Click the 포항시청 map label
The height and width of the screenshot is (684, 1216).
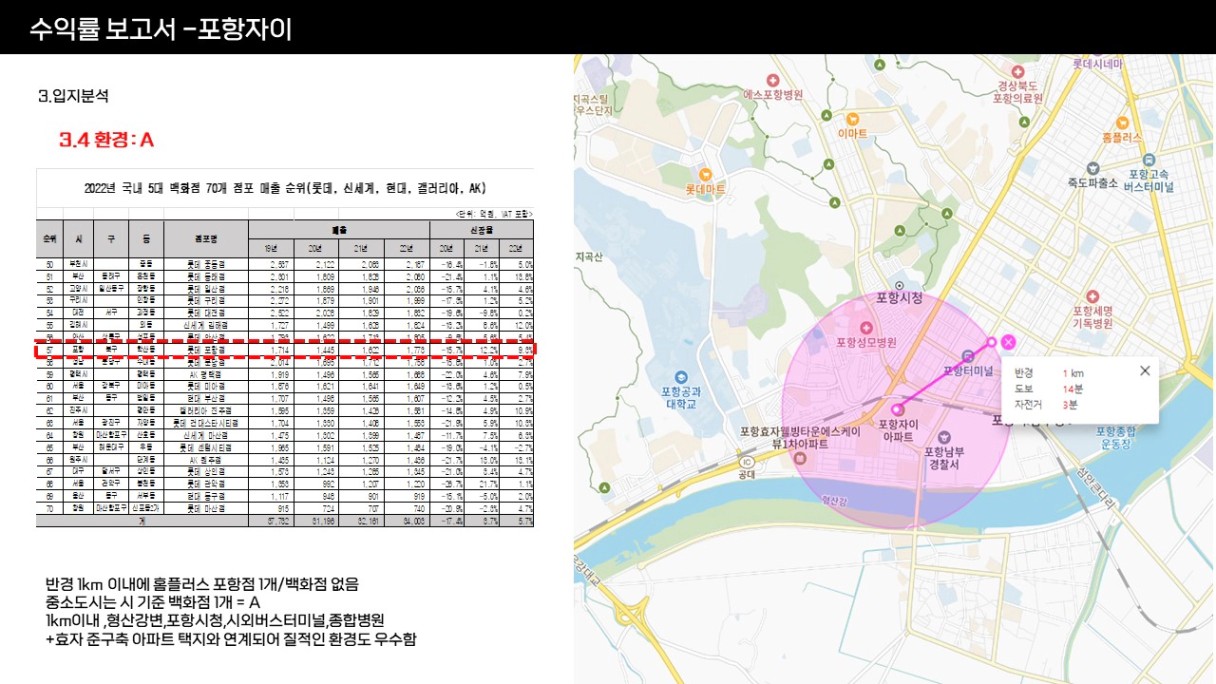(x=898, y=300)
